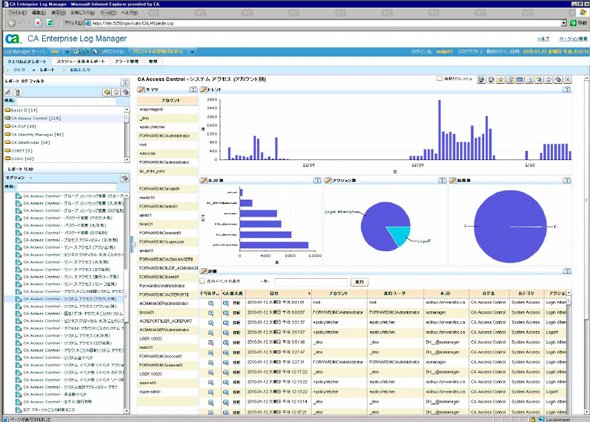Click the Go button beside the address bar

pos(578,23)
